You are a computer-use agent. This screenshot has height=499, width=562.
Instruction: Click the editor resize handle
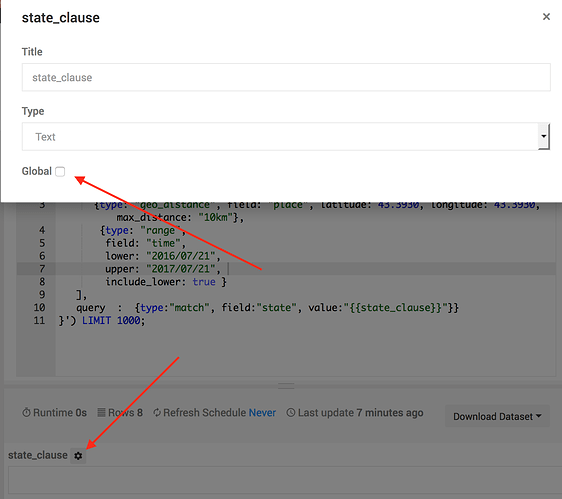(286, 386)
